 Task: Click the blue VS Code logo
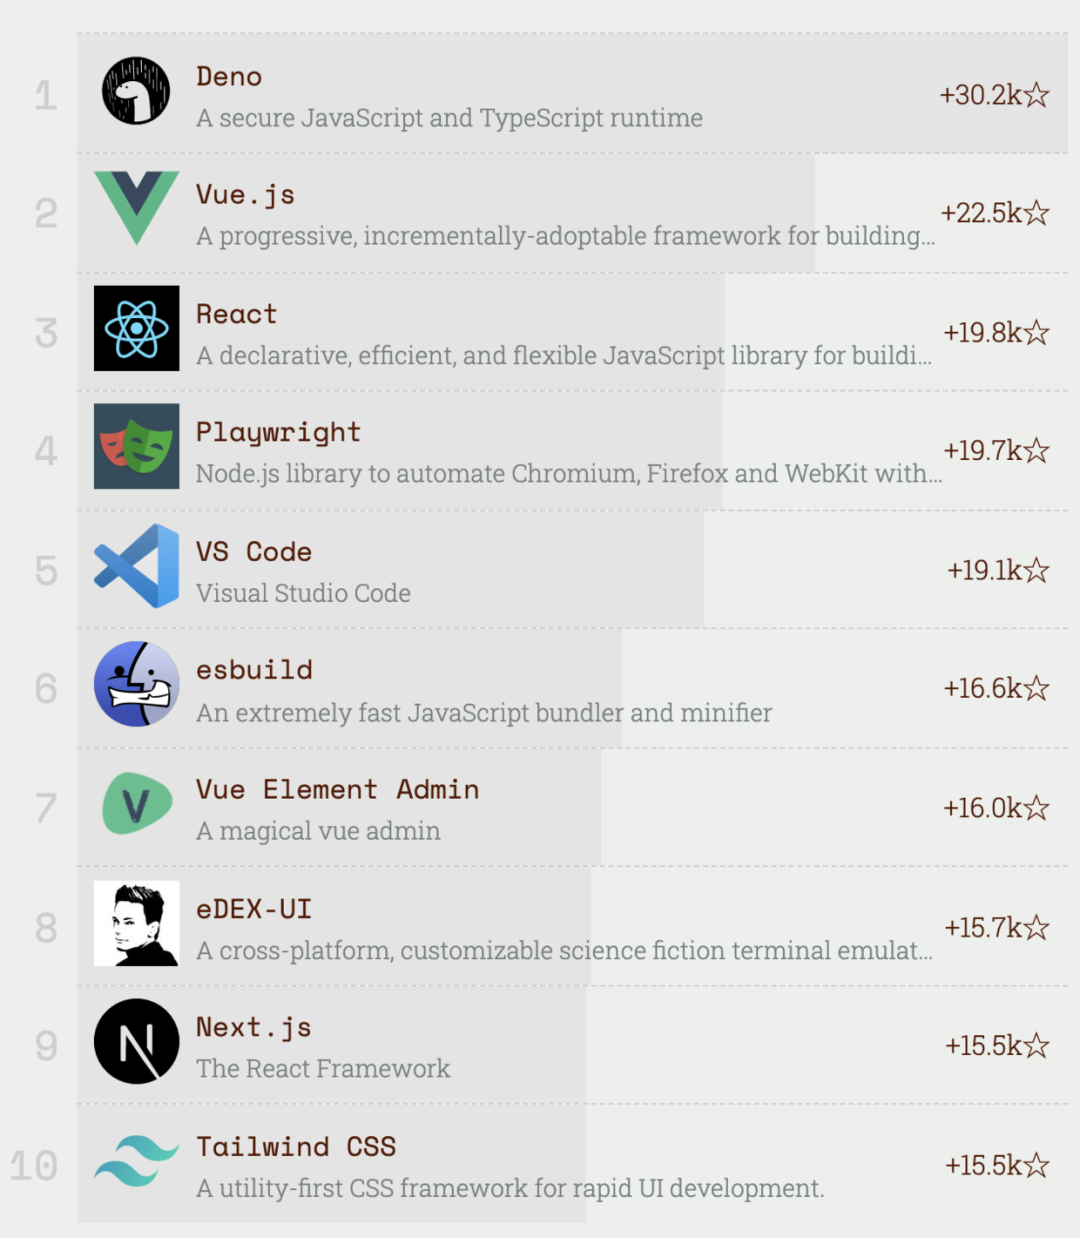(136, 565)
